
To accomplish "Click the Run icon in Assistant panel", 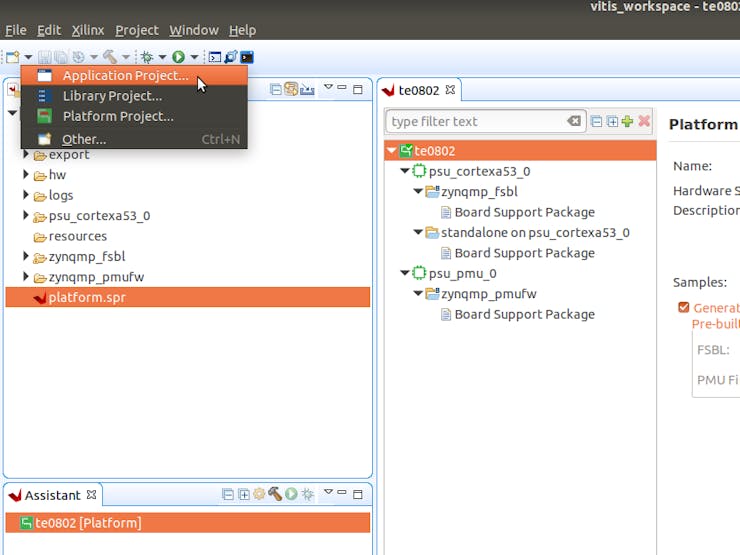I will [291, 494].
